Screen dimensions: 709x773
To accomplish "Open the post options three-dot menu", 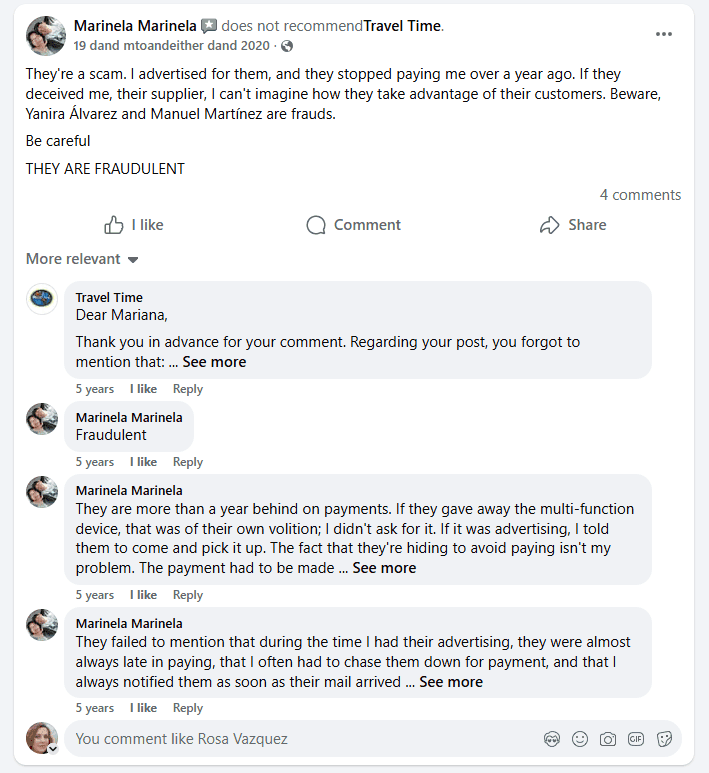I will [x=664, y=34].
